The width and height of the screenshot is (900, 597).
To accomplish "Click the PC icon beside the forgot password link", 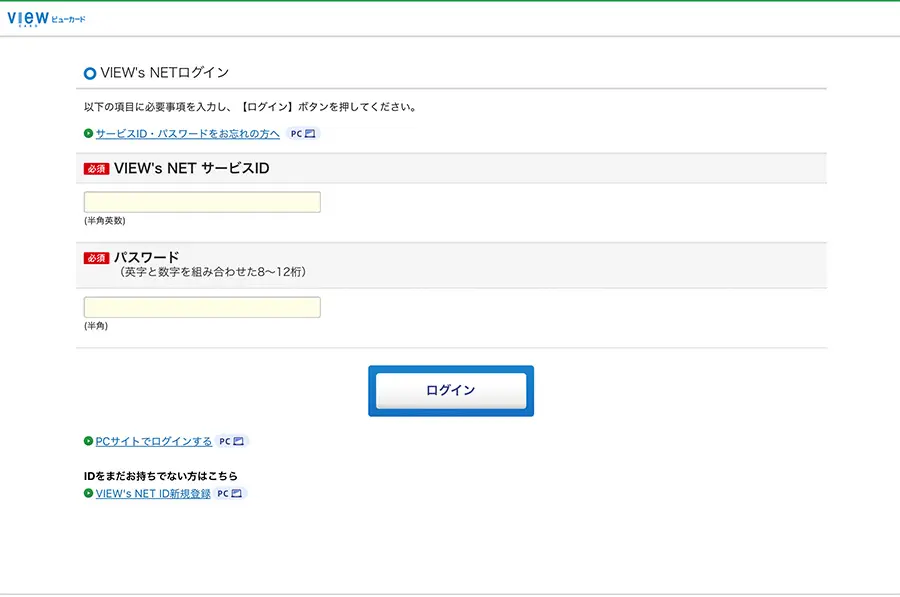I will coord(301,132).
